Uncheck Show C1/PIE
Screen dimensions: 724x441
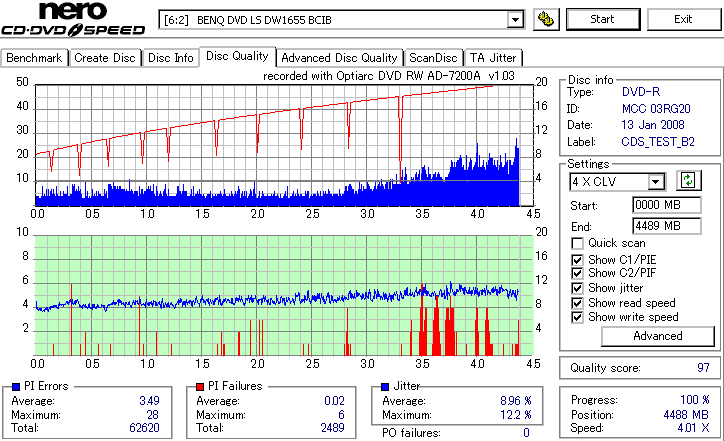tap(577, 260)
